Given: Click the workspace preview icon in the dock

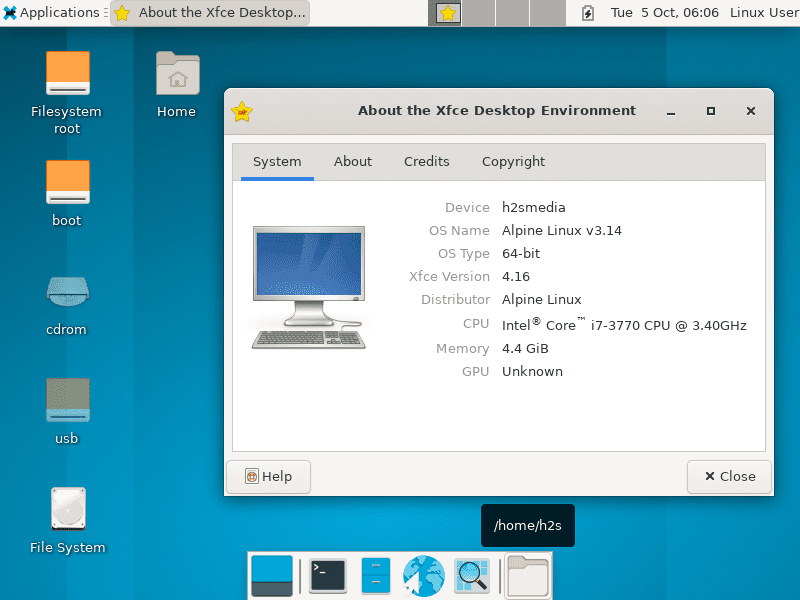Looking at the screenshot, I should pos(271,576).
